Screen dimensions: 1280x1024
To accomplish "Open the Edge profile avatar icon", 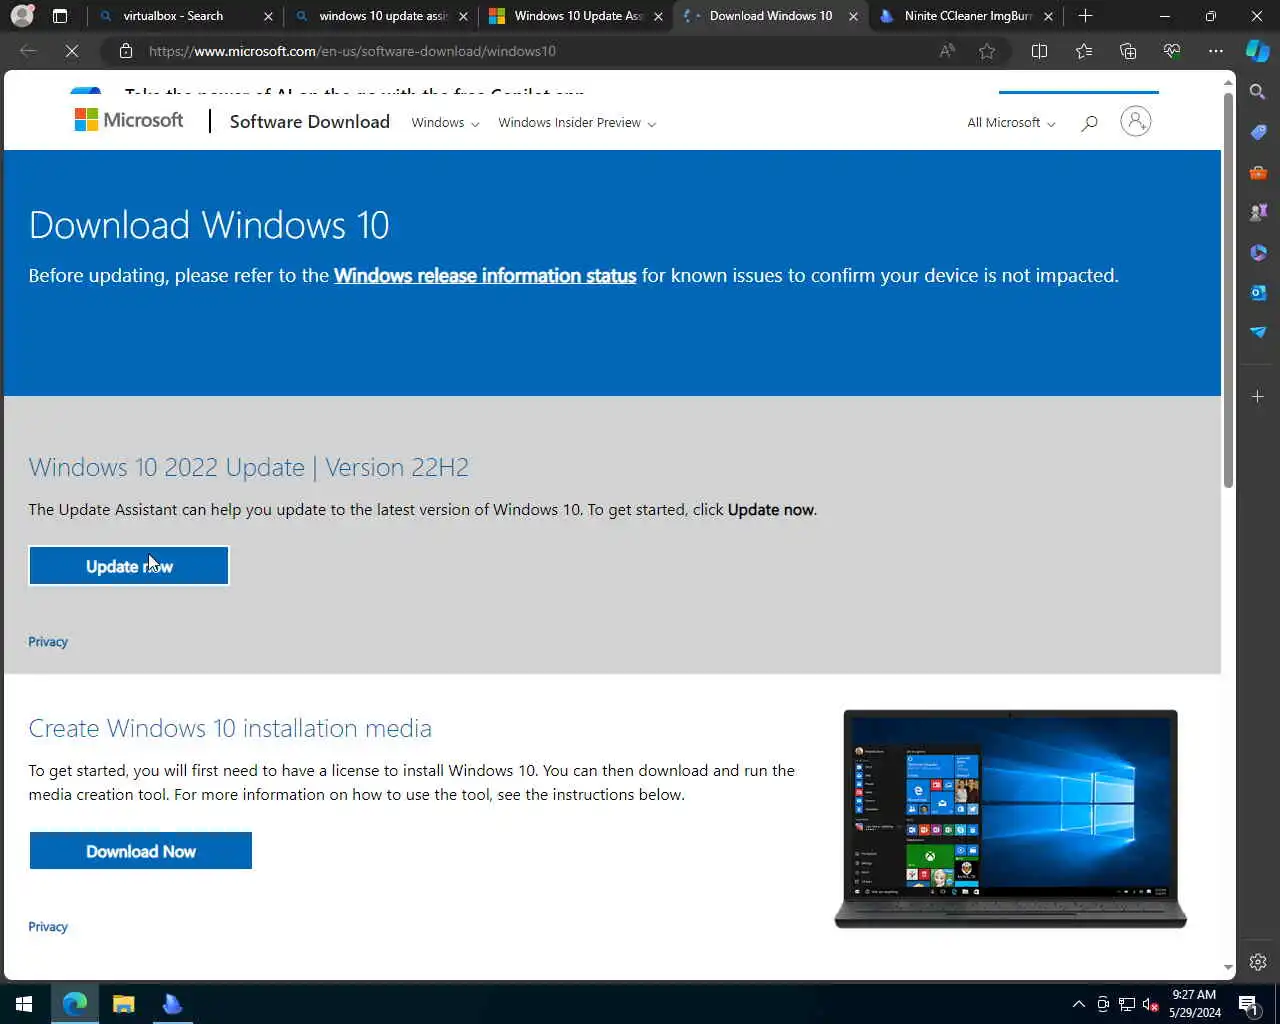I will pos(22,16).
